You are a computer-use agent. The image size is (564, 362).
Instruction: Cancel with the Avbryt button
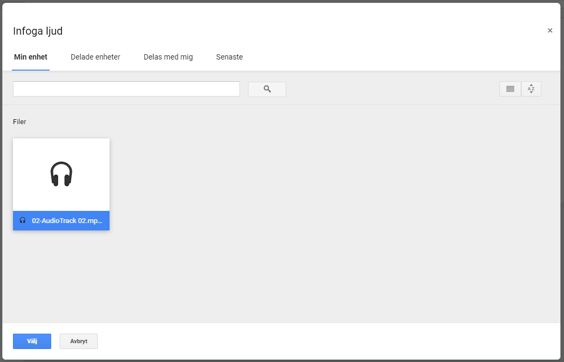(x=79, y=341)
